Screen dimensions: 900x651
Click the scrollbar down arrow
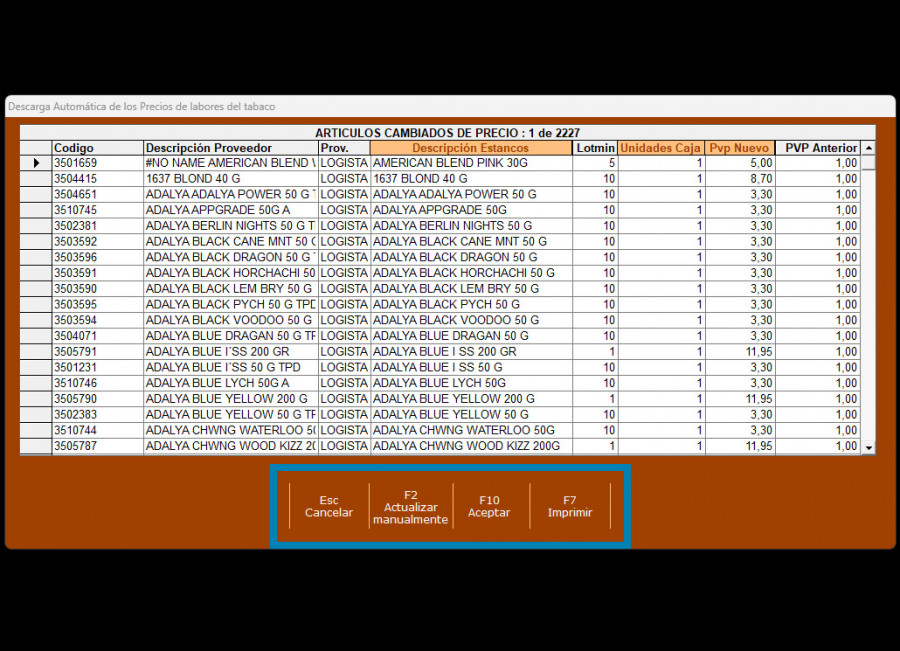pos(868,447)
